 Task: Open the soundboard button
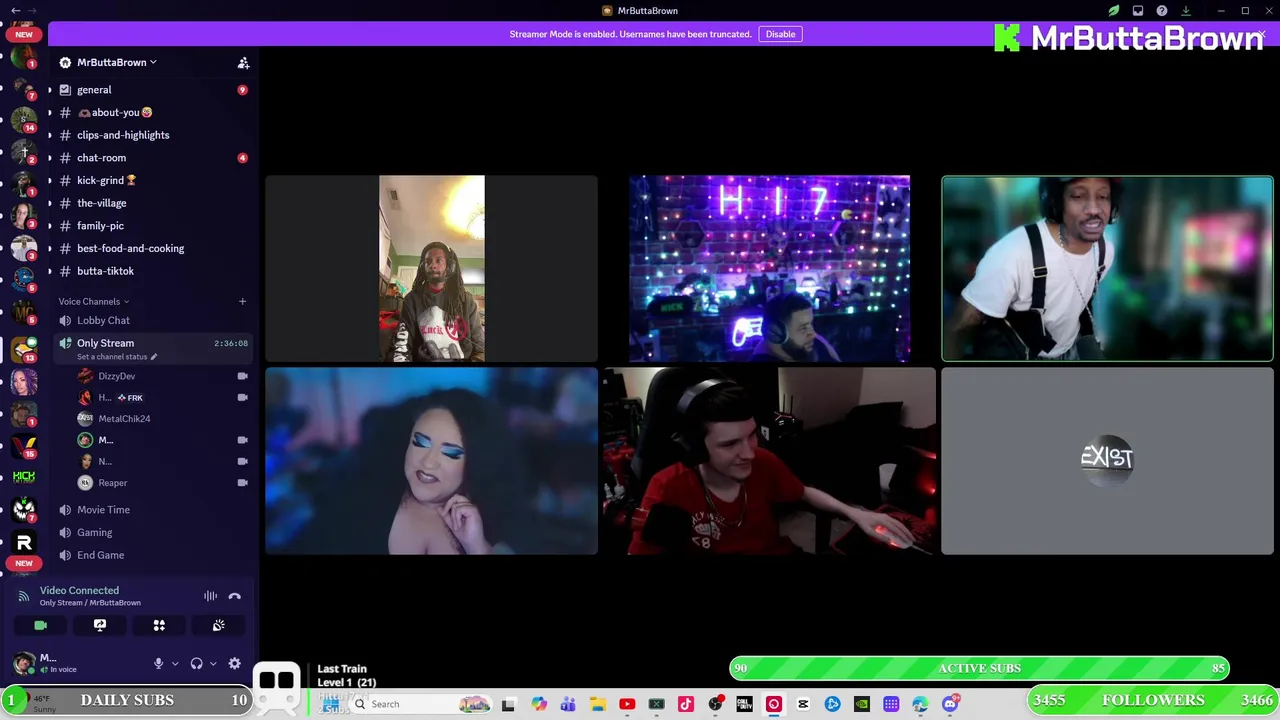[218, 625]
